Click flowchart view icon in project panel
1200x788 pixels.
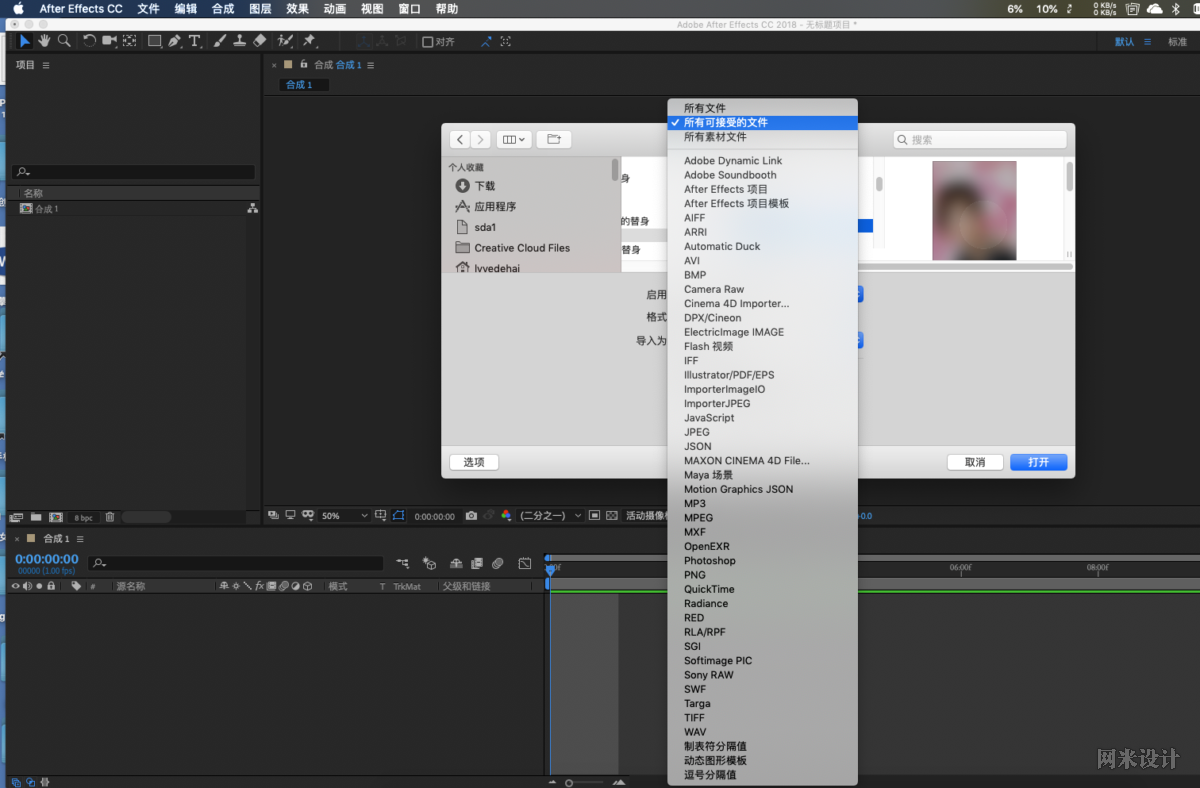252,208
